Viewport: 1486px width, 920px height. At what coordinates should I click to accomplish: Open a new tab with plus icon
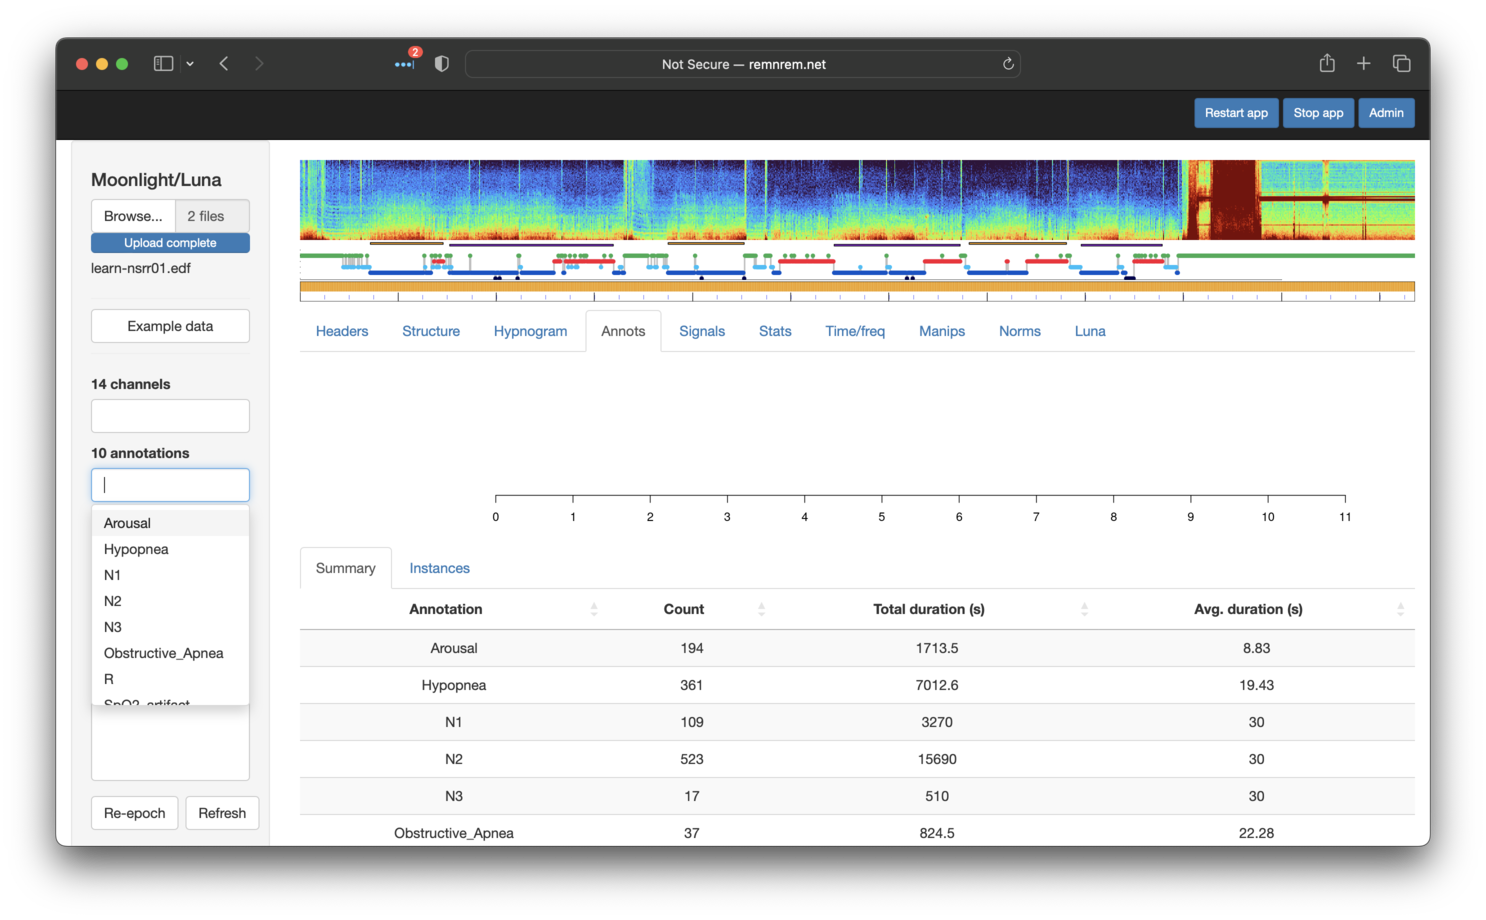point(1363,64)
